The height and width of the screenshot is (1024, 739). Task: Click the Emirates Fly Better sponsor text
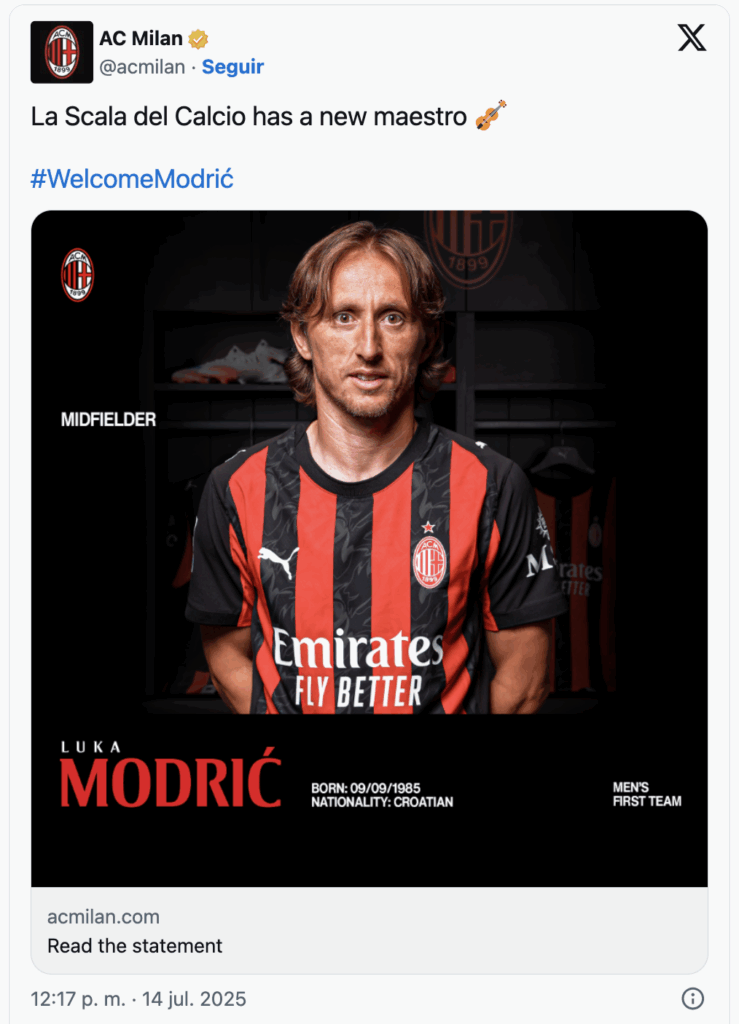pyautogui.click(x=358, y=667)
